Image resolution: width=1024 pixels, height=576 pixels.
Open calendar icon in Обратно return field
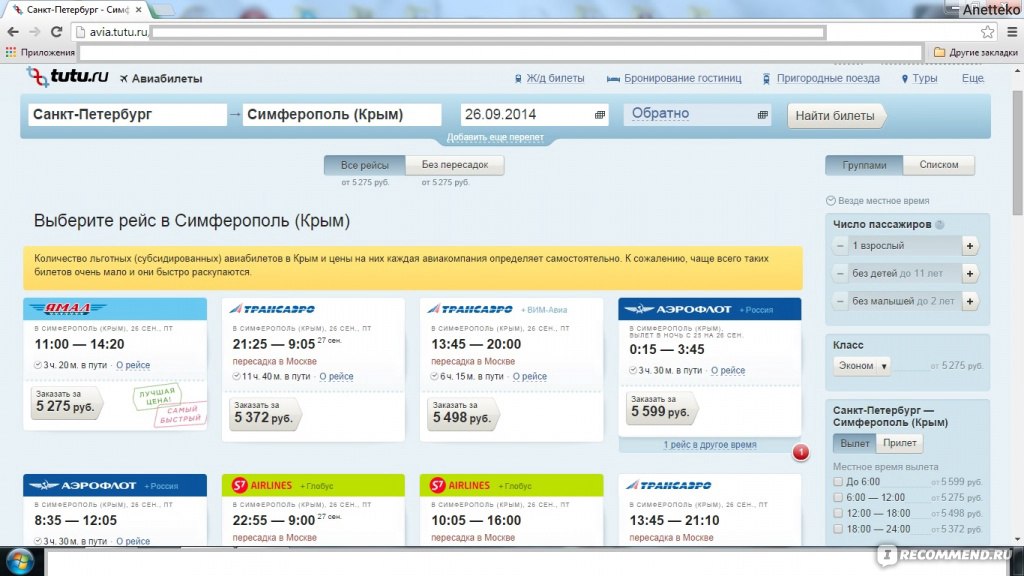pos(764,115)
